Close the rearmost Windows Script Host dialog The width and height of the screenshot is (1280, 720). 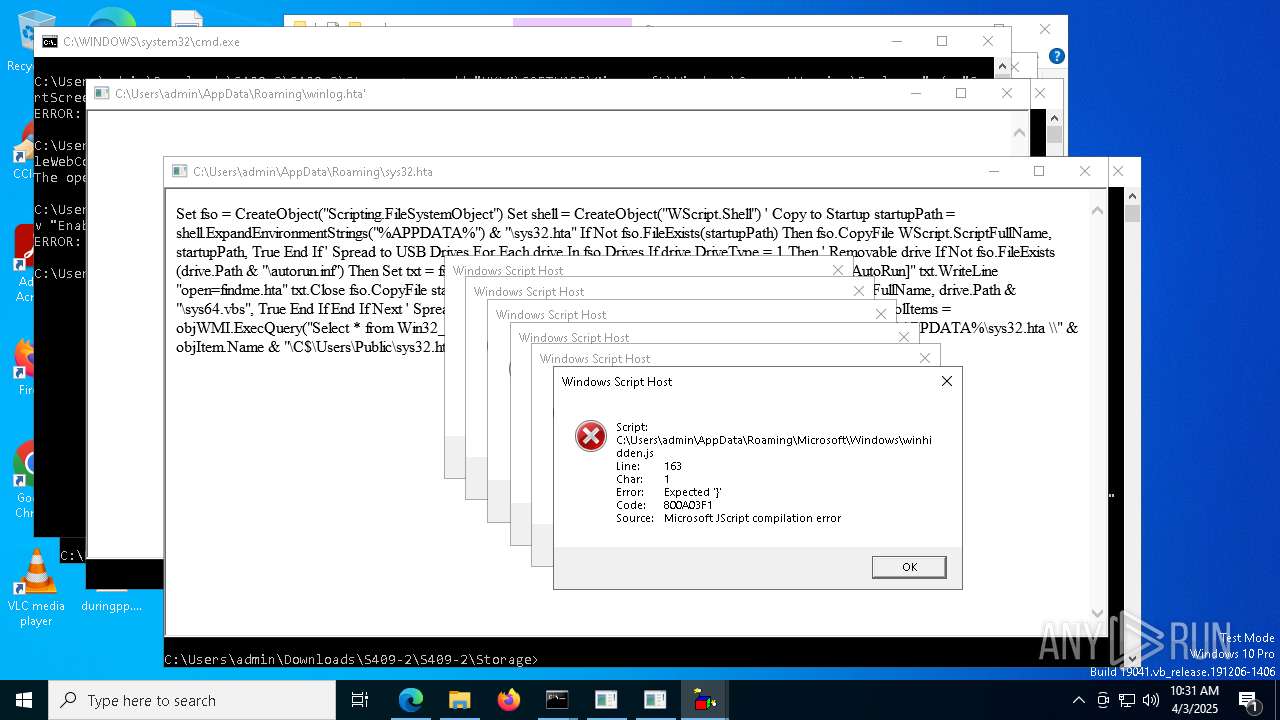click(838, 270)
